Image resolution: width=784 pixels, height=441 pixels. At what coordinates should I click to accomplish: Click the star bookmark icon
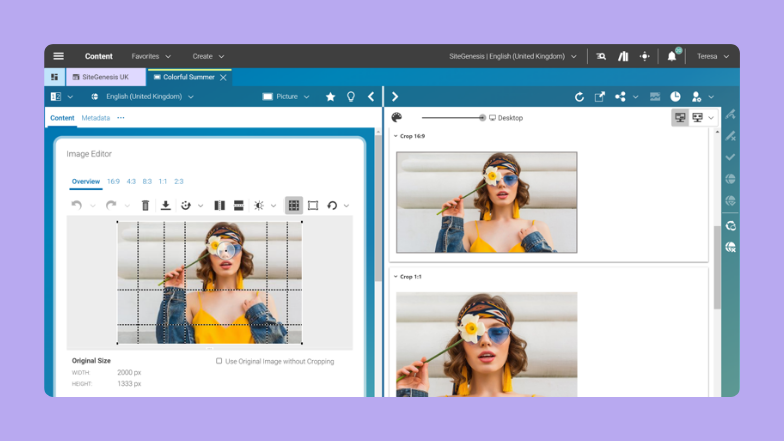pyautogui.click(x=331, y=97)
